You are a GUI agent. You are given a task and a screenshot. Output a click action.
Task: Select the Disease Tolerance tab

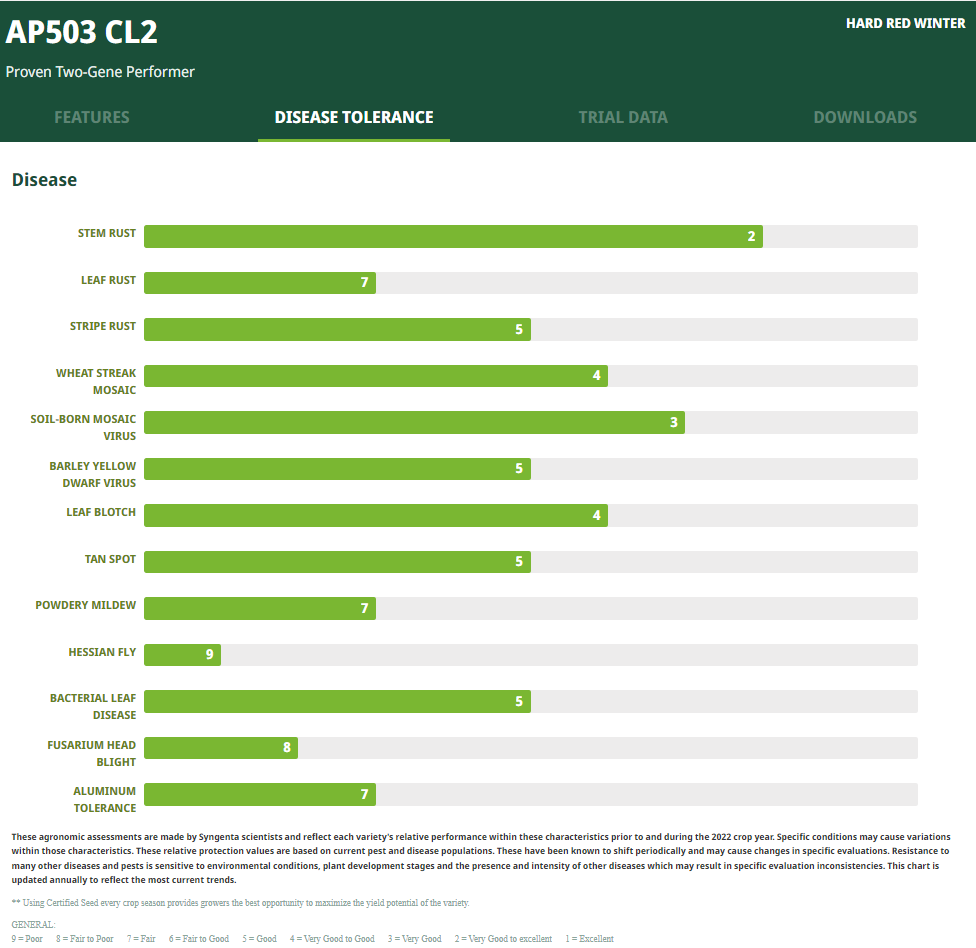pyautogui.click(x=354, y=117)
